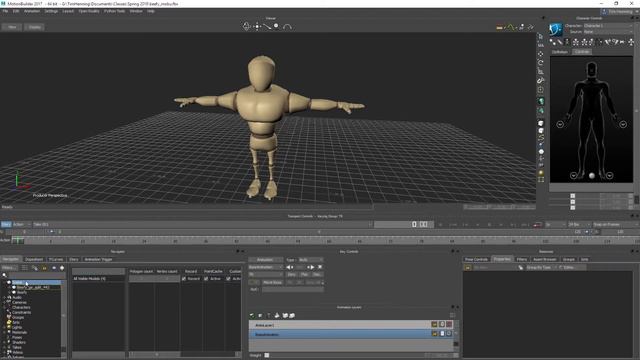Select the viewer pan/travelling icon

pos(257,27)
